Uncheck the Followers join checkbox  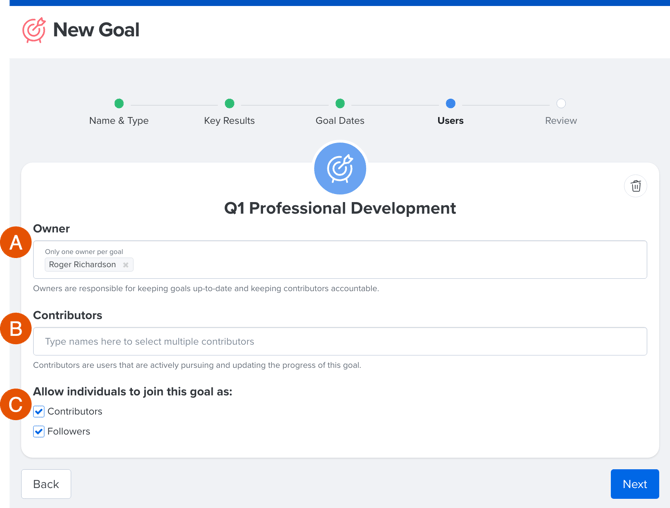point(39,432)
